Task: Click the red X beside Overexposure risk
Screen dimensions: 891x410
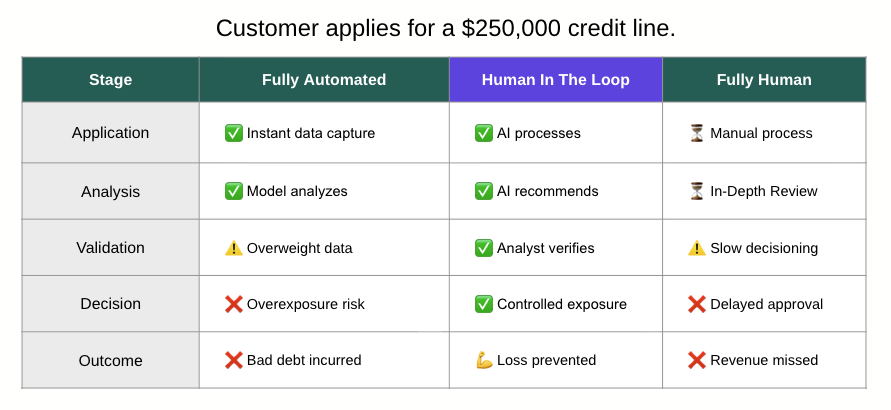Action: [234, 304]
